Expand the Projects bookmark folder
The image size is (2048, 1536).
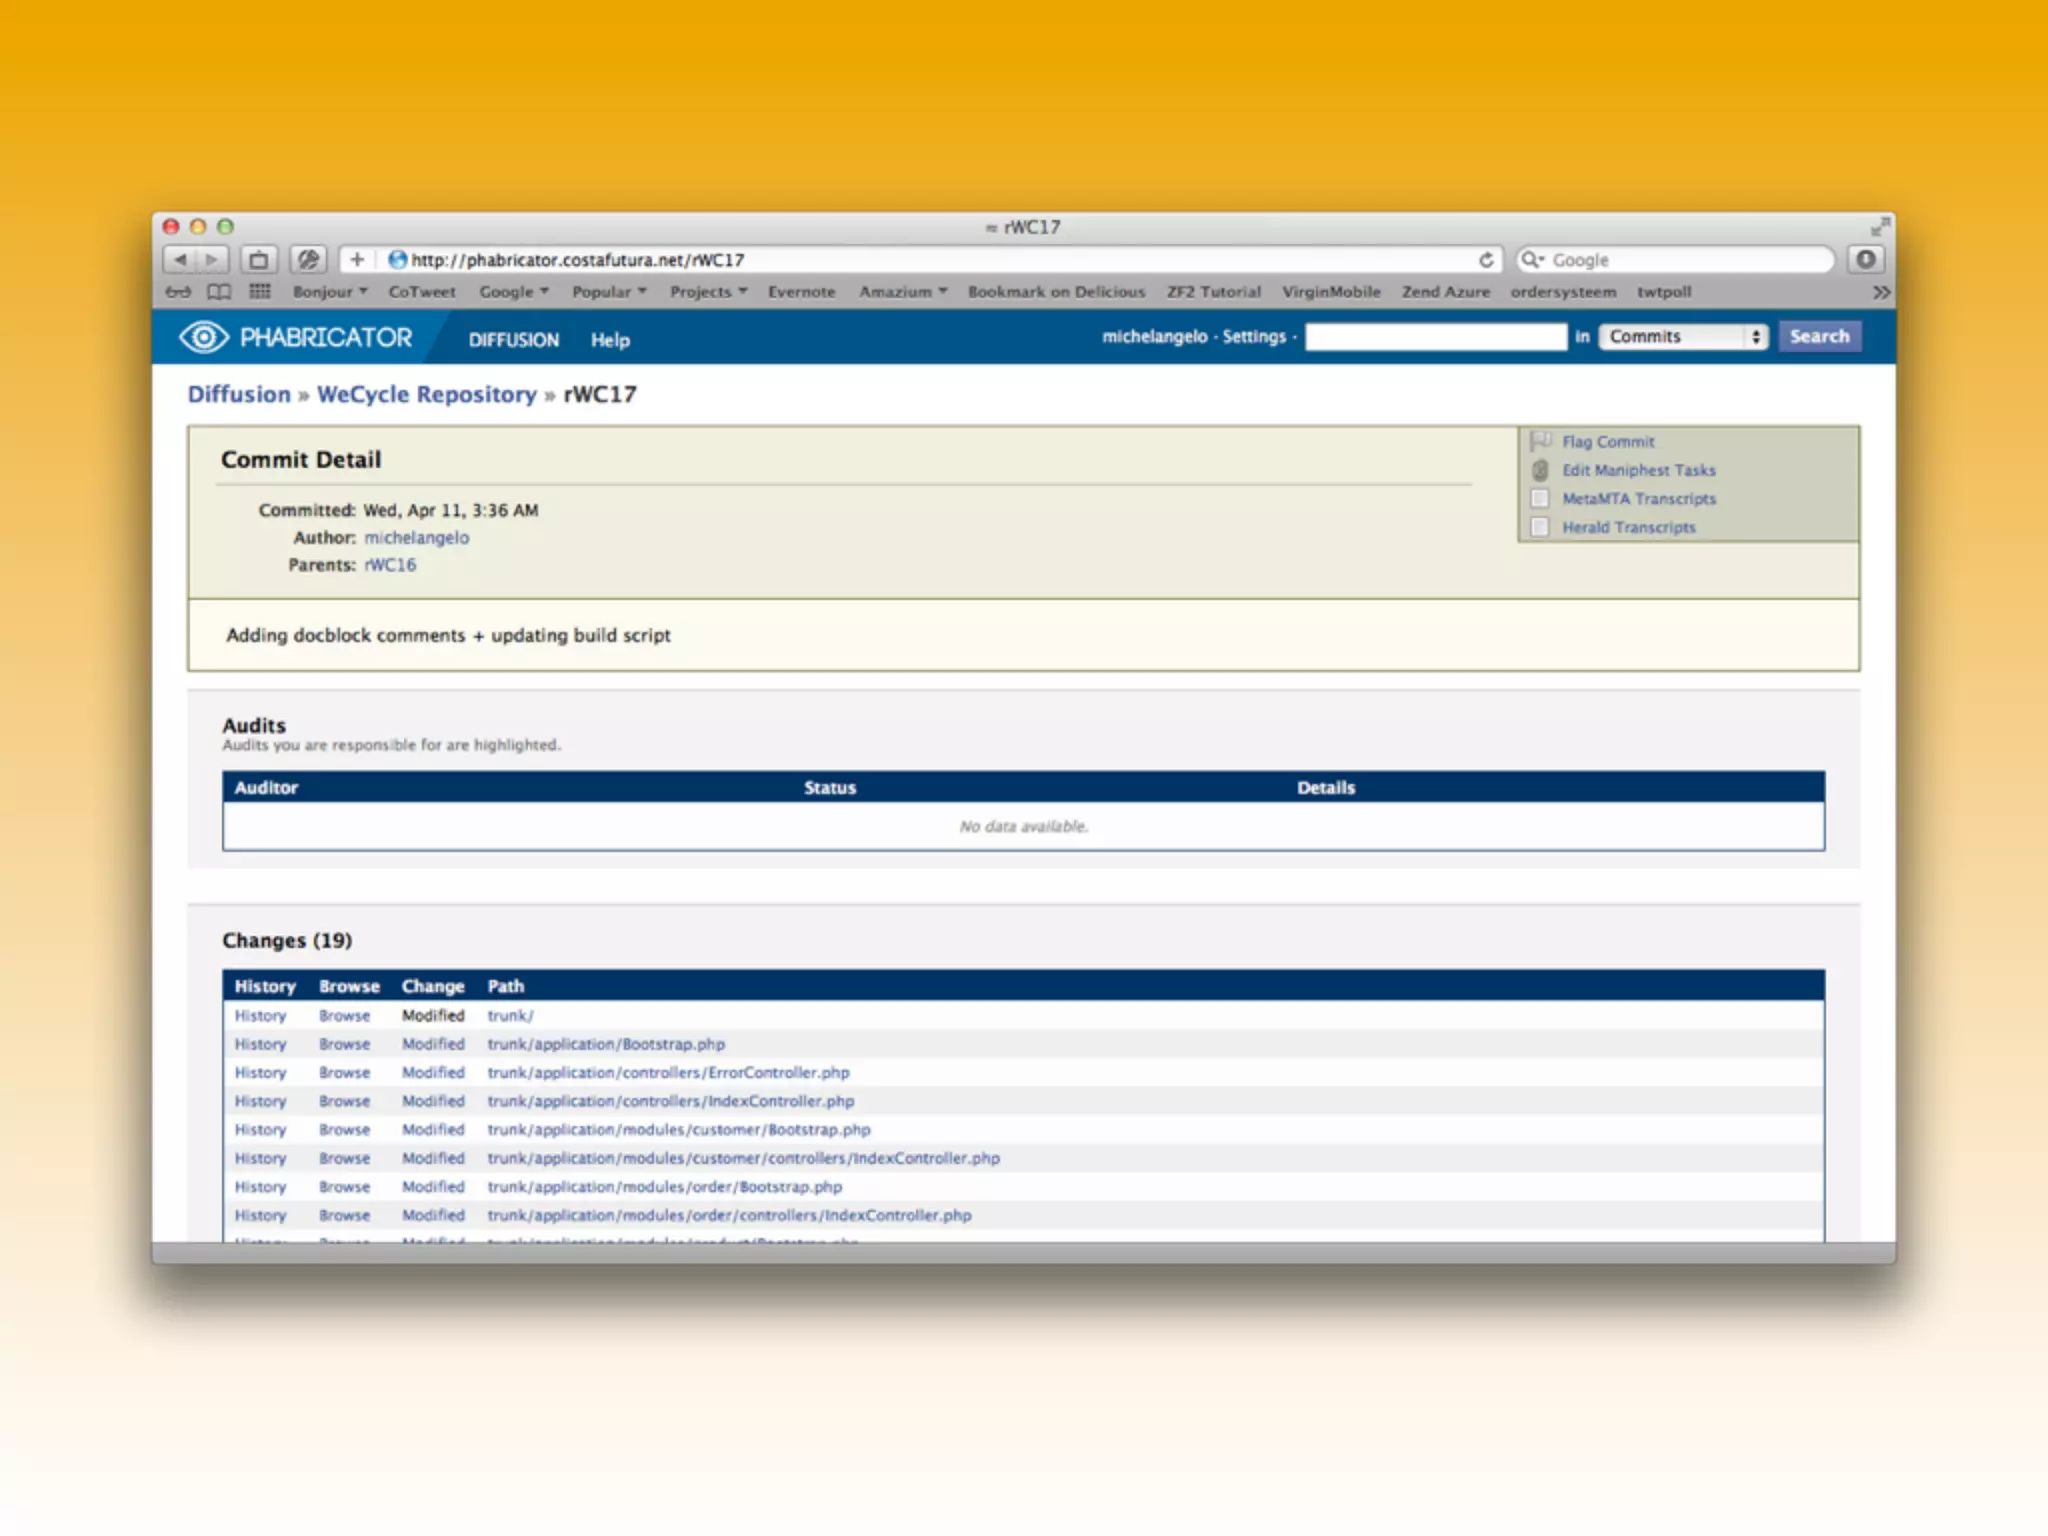click(x=708, y=292)
